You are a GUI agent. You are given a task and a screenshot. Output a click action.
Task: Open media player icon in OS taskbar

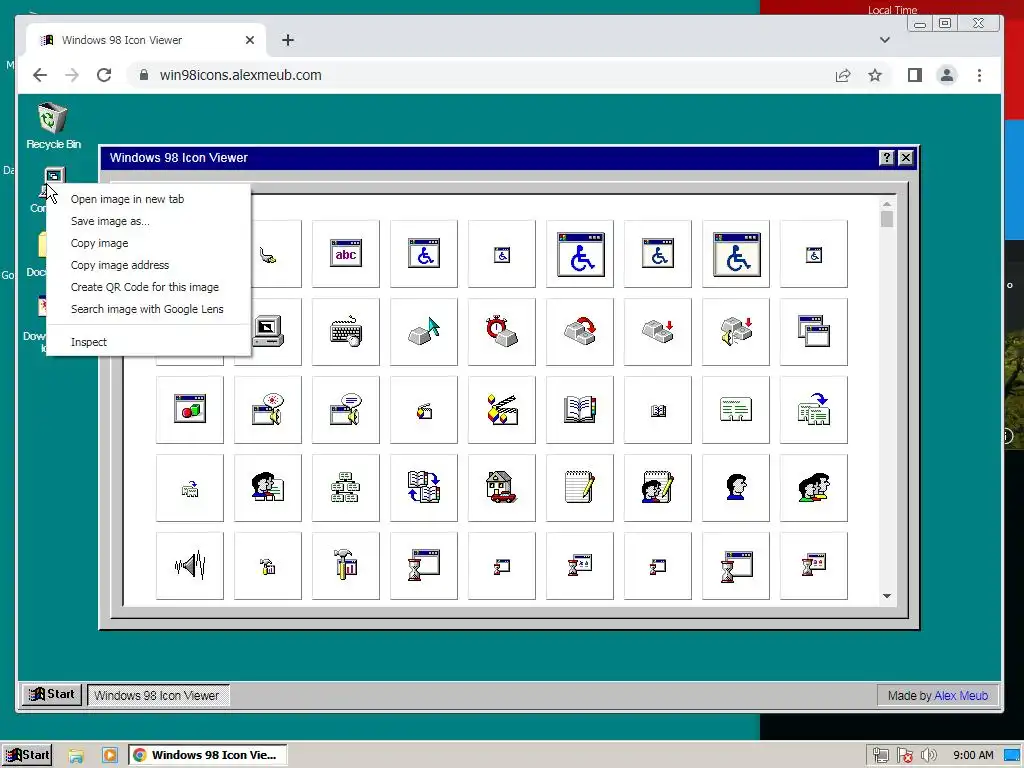110,756
